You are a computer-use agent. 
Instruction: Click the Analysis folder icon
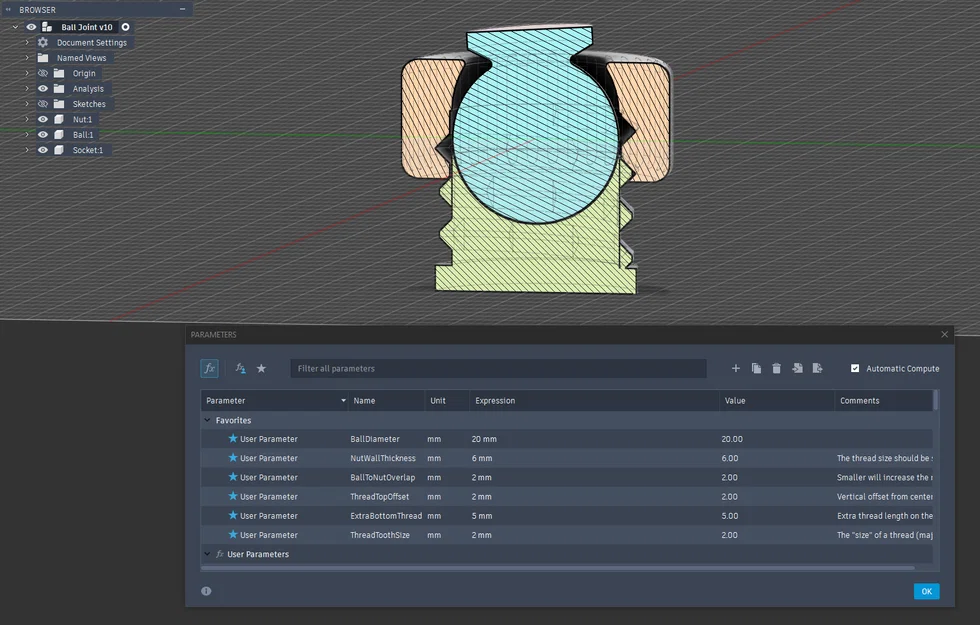pos(59,88)
